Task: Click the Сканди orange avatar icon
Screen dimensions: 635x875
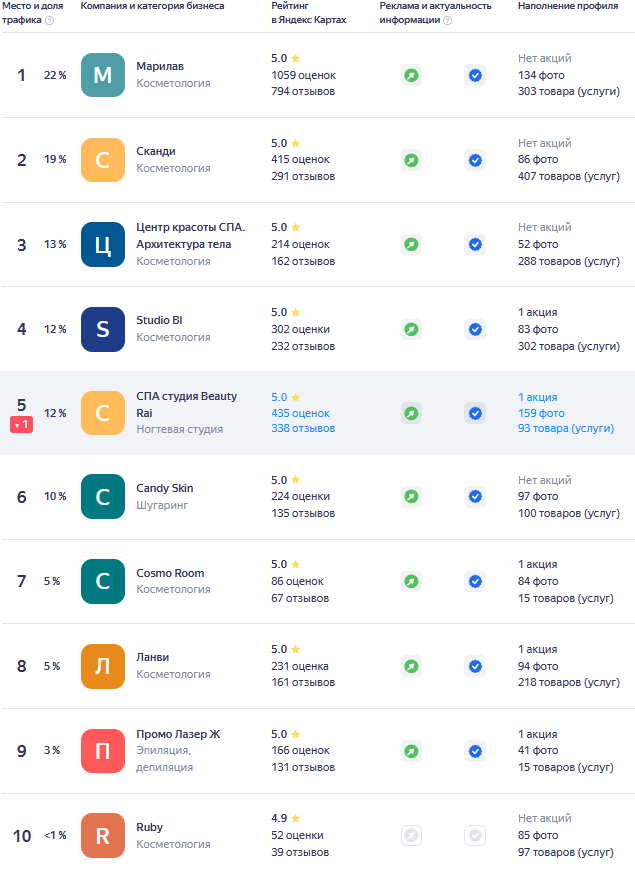Action: (103, 160)
